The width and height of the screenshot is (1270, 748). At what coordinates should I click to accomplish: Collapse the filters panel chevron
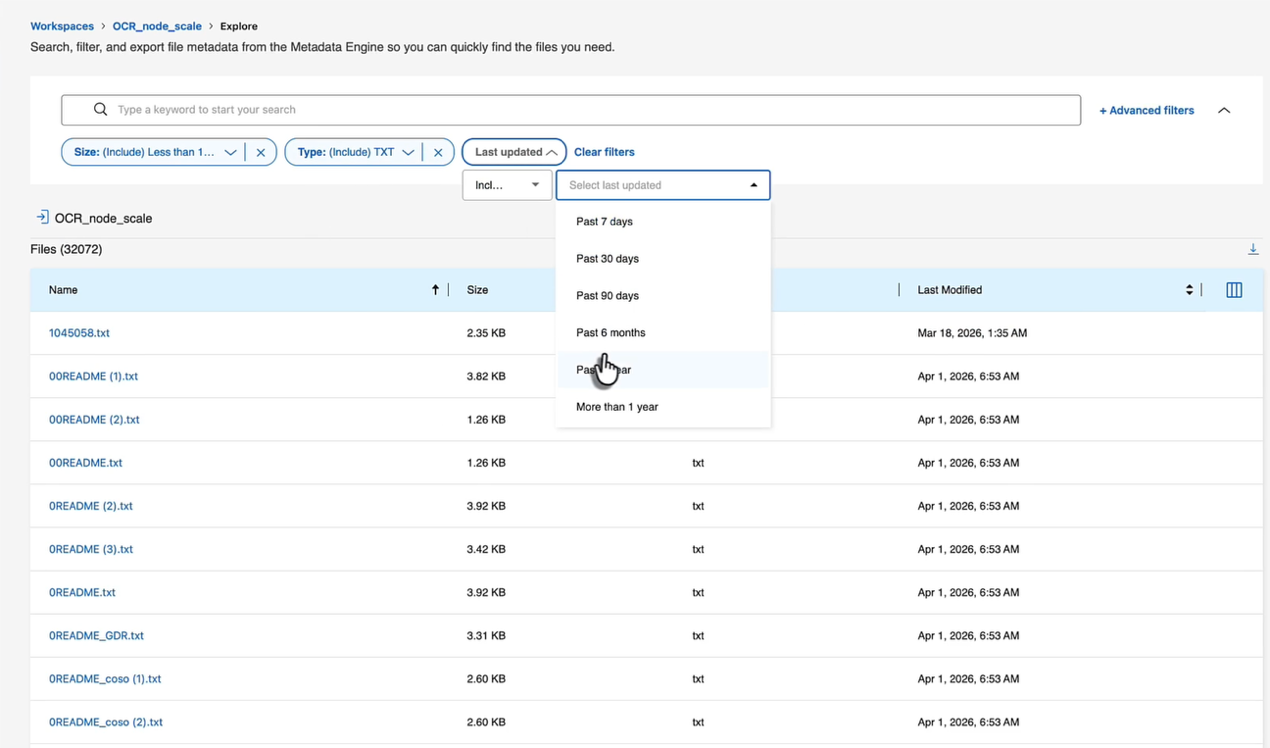1224,110
